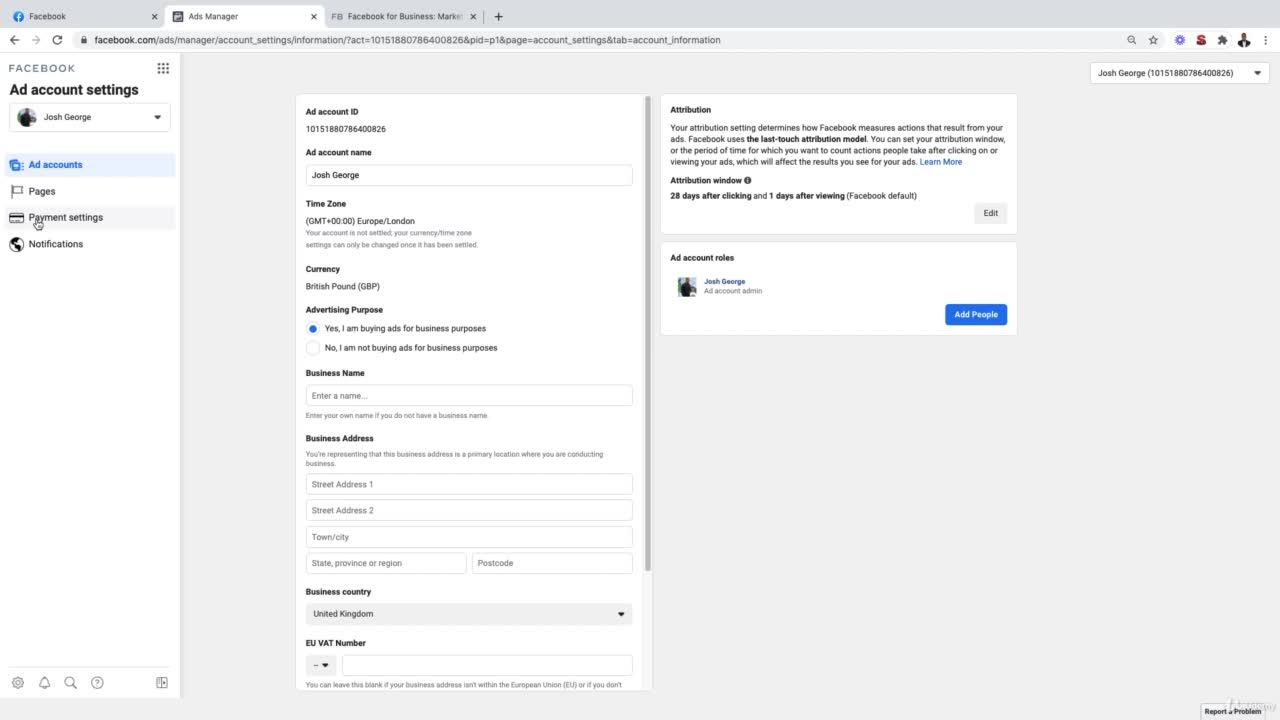Click the FACEBOOK logo text
The height and width of the screenshot is (720, 1280).
pyautogui.click(x=42, y=68)
